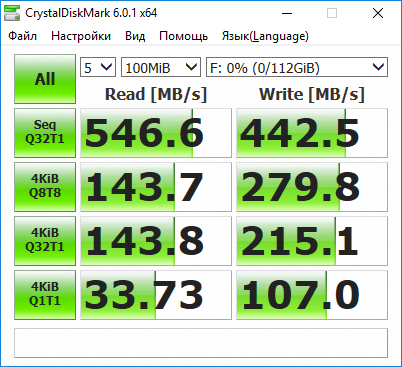Image resolution: width=402 pixels, height=367 pixels.
Task: Click the CrystalDiskMark app icon in title bar
Action: coord(12,13)
